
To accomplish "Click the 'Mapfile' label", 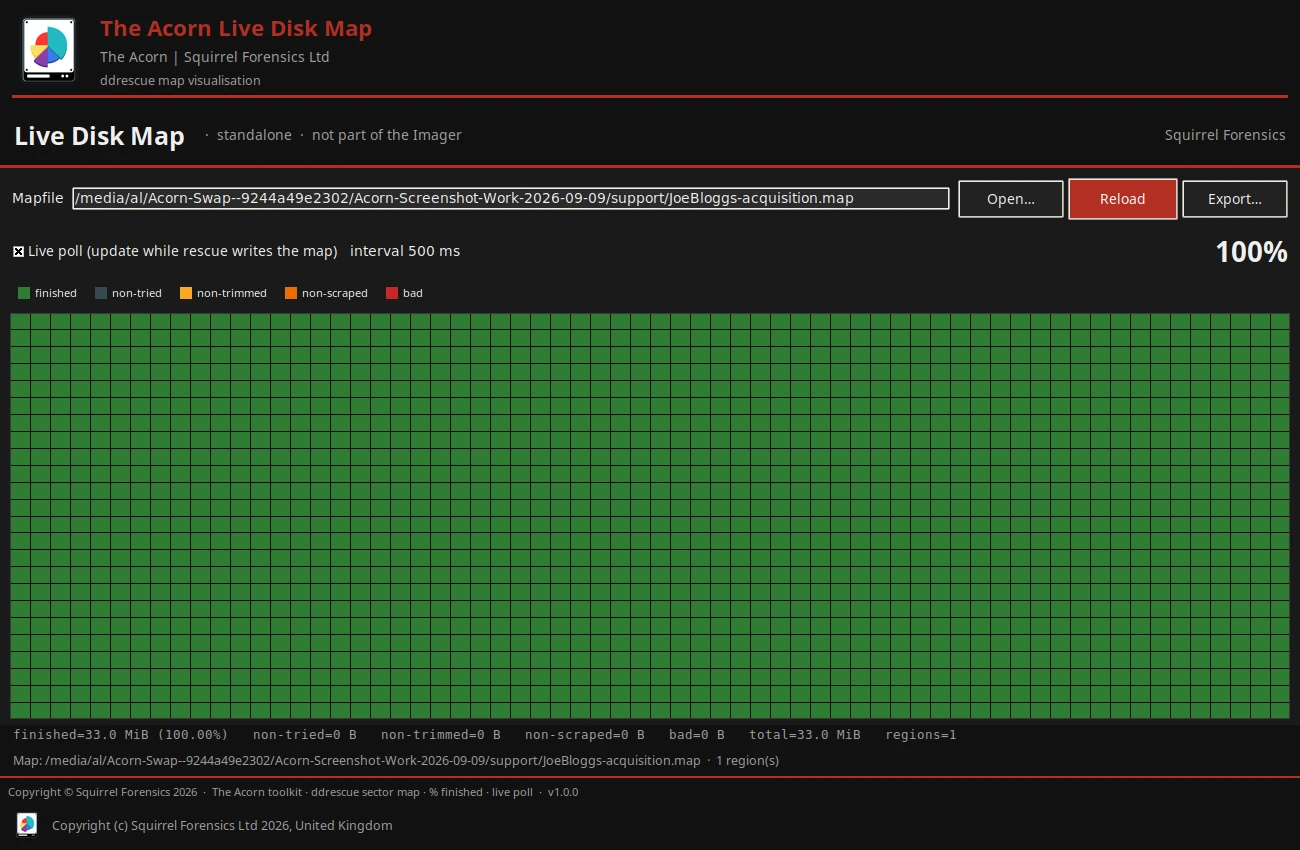I will tap(38, 199).
